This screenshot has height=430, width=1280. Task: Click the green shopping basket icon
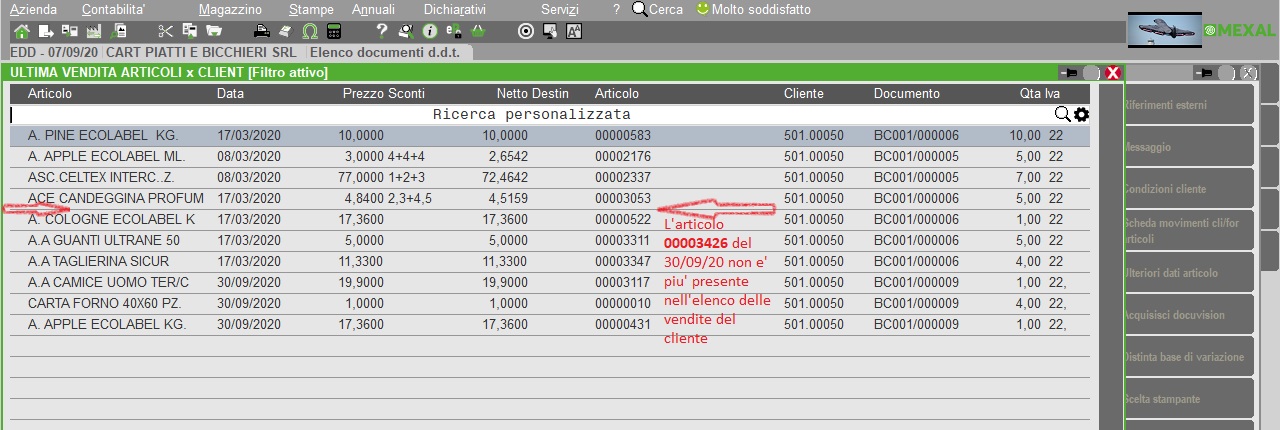click(478, 31)
